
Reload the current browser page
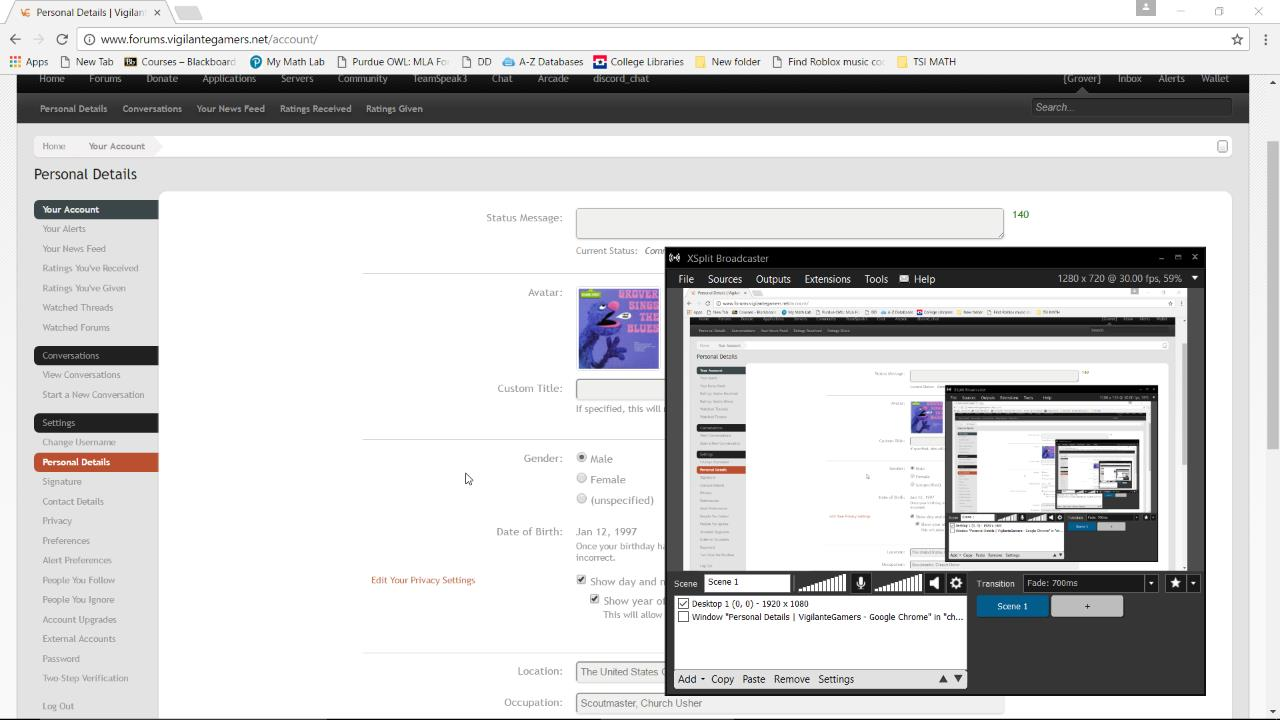pos(62,39)
